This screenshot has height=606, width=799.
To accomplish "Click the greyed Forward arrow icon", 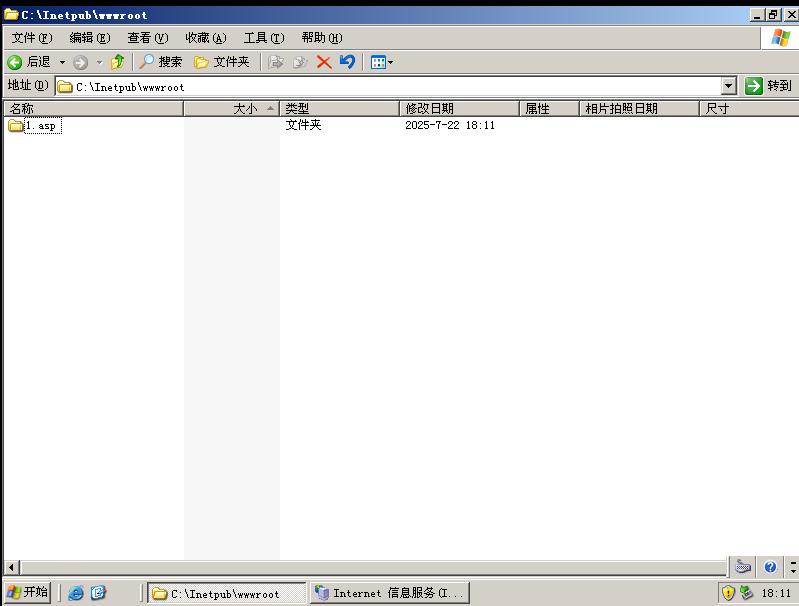I will [x=81, y=63].
